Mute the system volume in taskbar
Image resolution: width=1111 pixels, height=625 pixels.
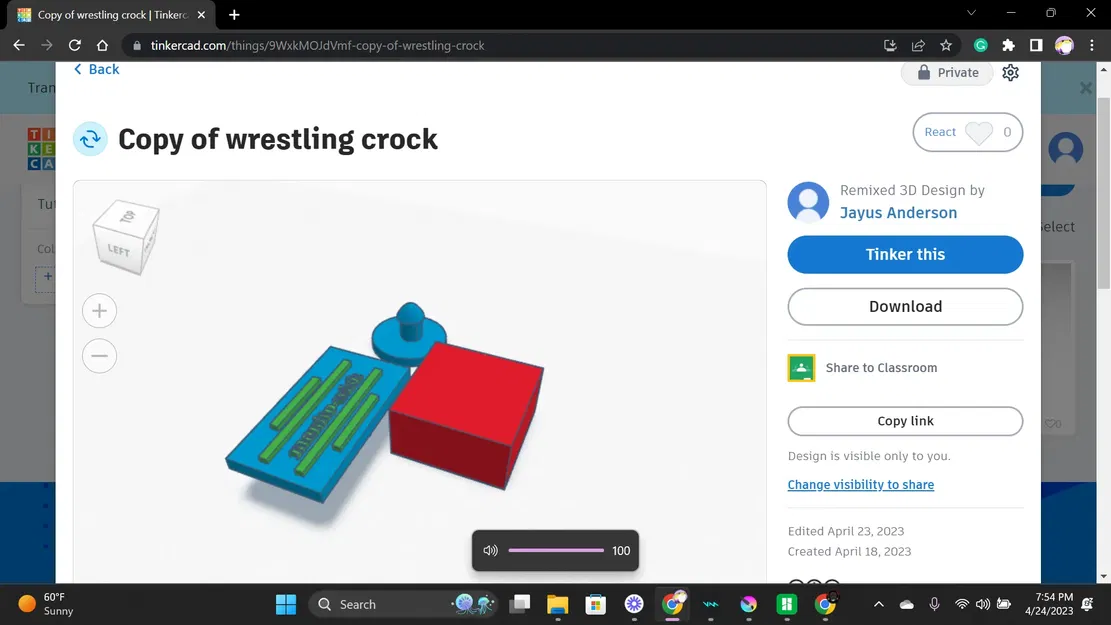click(x=982, y=604)
